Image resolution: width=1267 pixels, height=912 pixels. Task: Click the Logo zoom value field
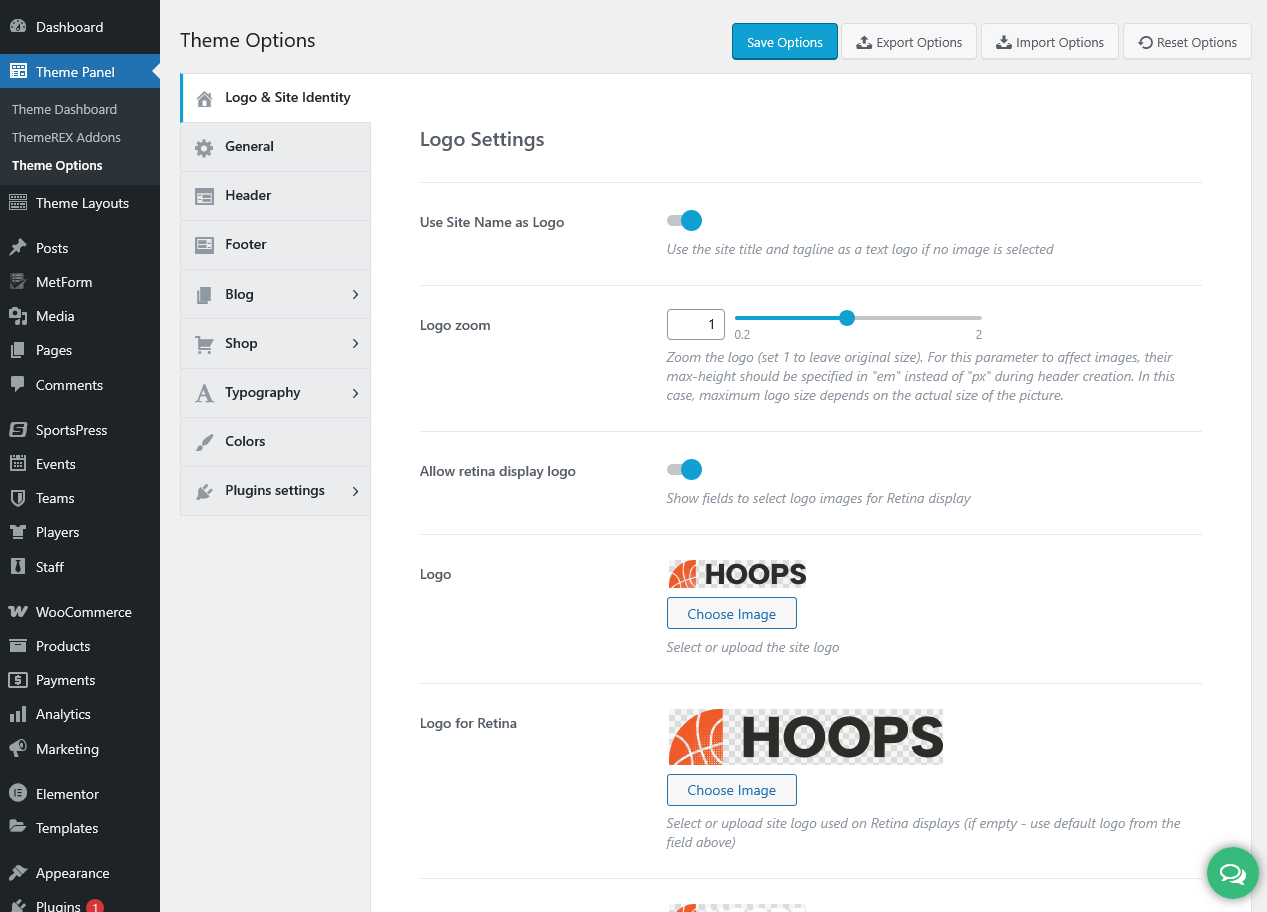click(x=695, y=324)
